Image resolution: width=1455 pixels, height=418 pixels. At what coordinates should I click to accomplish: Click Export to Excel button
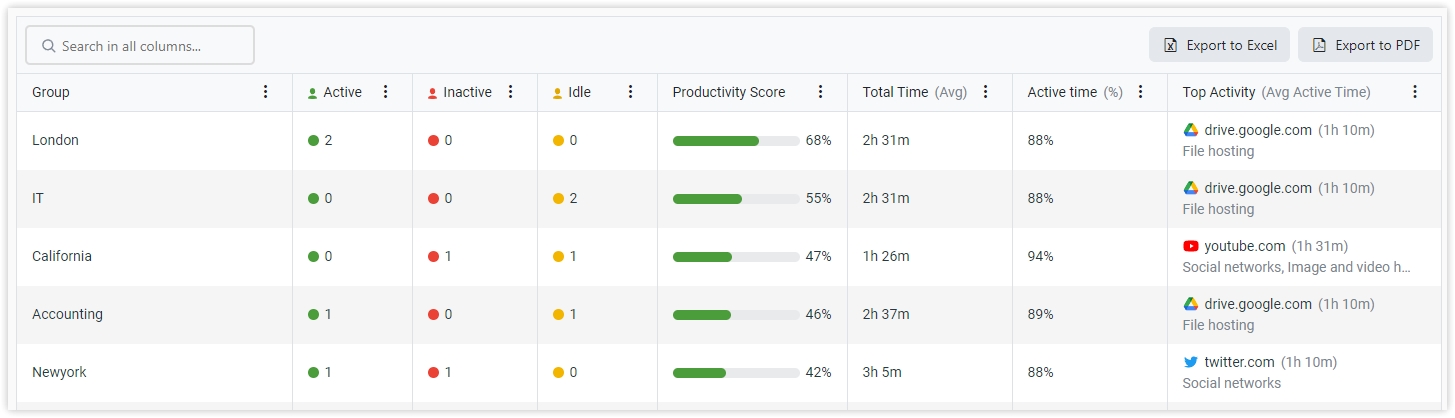1219,45
